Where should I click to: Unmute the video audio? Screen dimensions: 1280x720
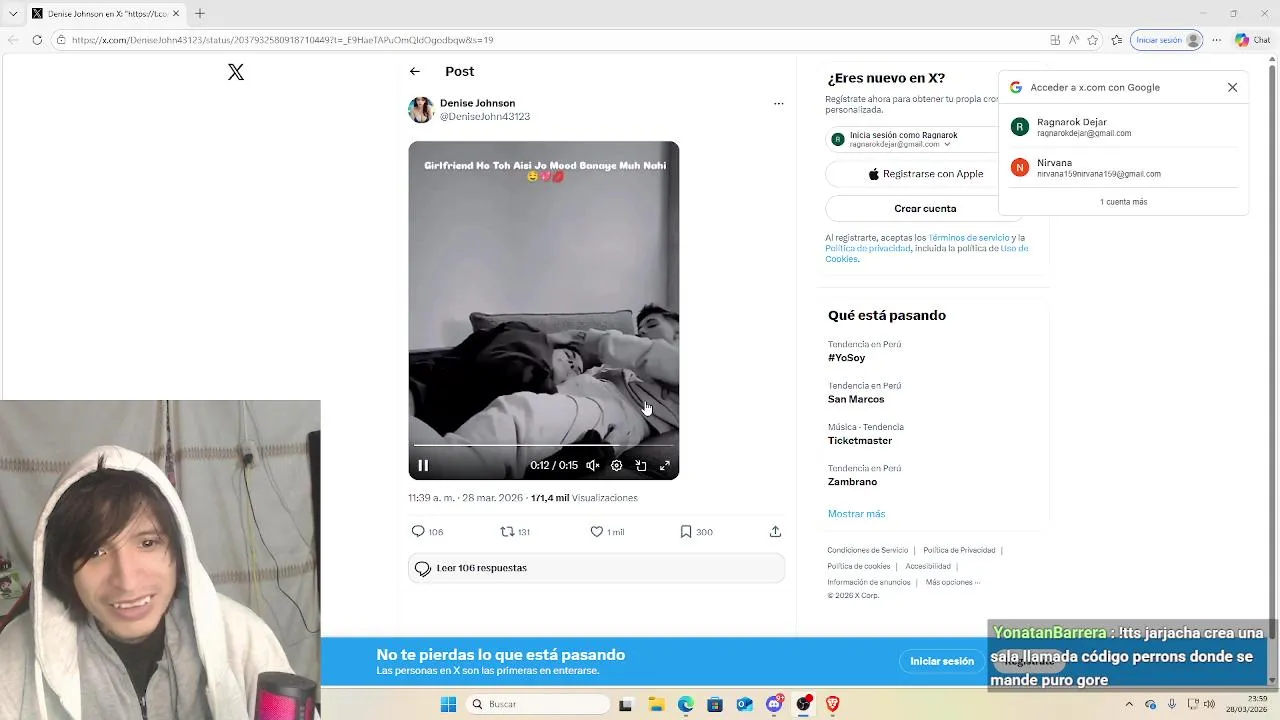pyautogui.click(x=593, y=465)
